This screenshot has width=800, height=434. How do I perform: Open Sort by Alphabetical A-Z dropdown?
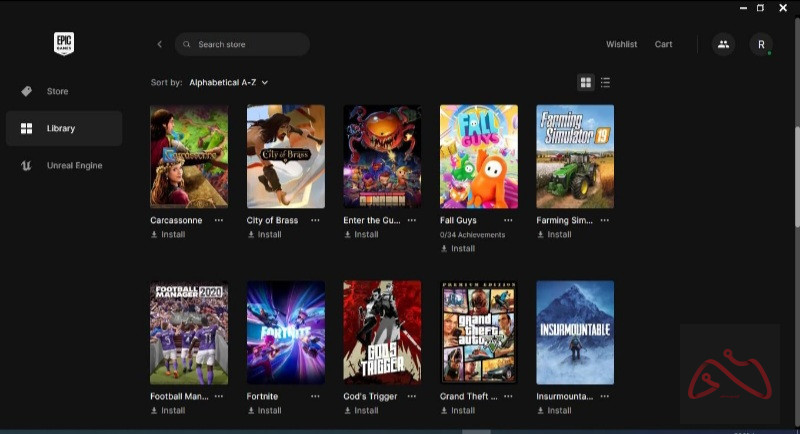click(x=228, y=82)
